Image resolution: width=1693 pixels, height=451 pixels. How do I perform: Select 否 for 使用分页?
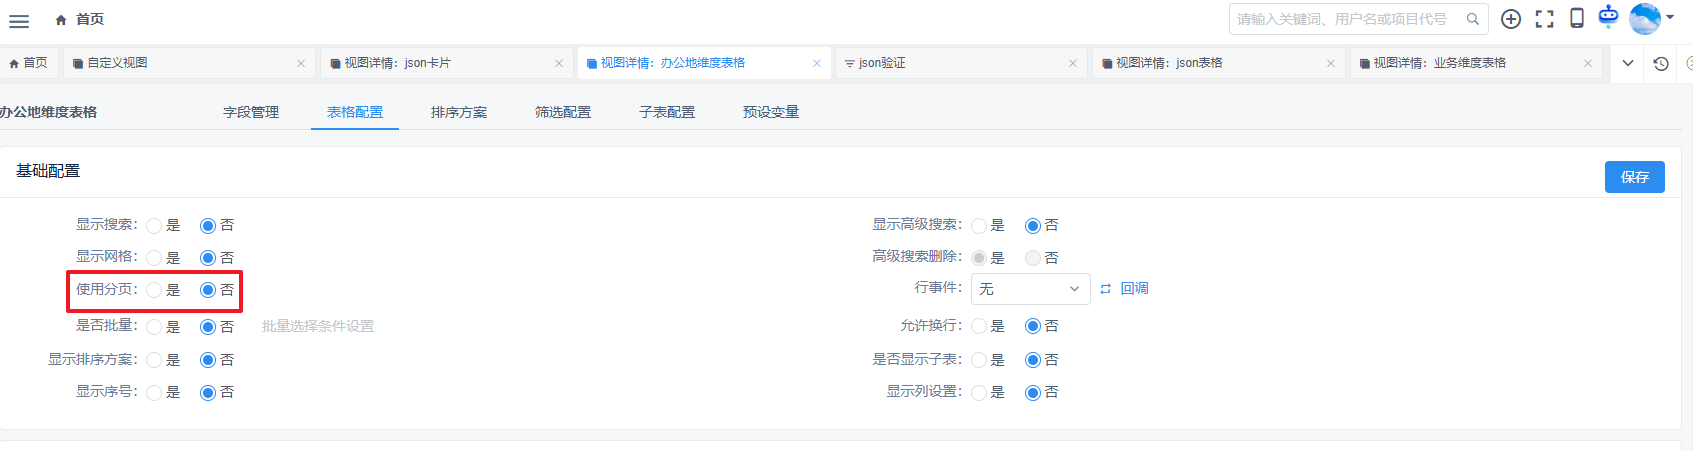pos(208,290)
